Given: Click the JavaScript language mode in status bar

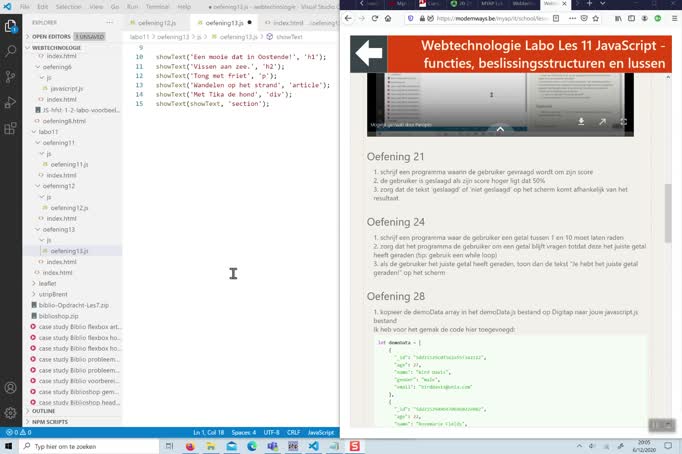Looking at the screenshot, I should point(320,432).
